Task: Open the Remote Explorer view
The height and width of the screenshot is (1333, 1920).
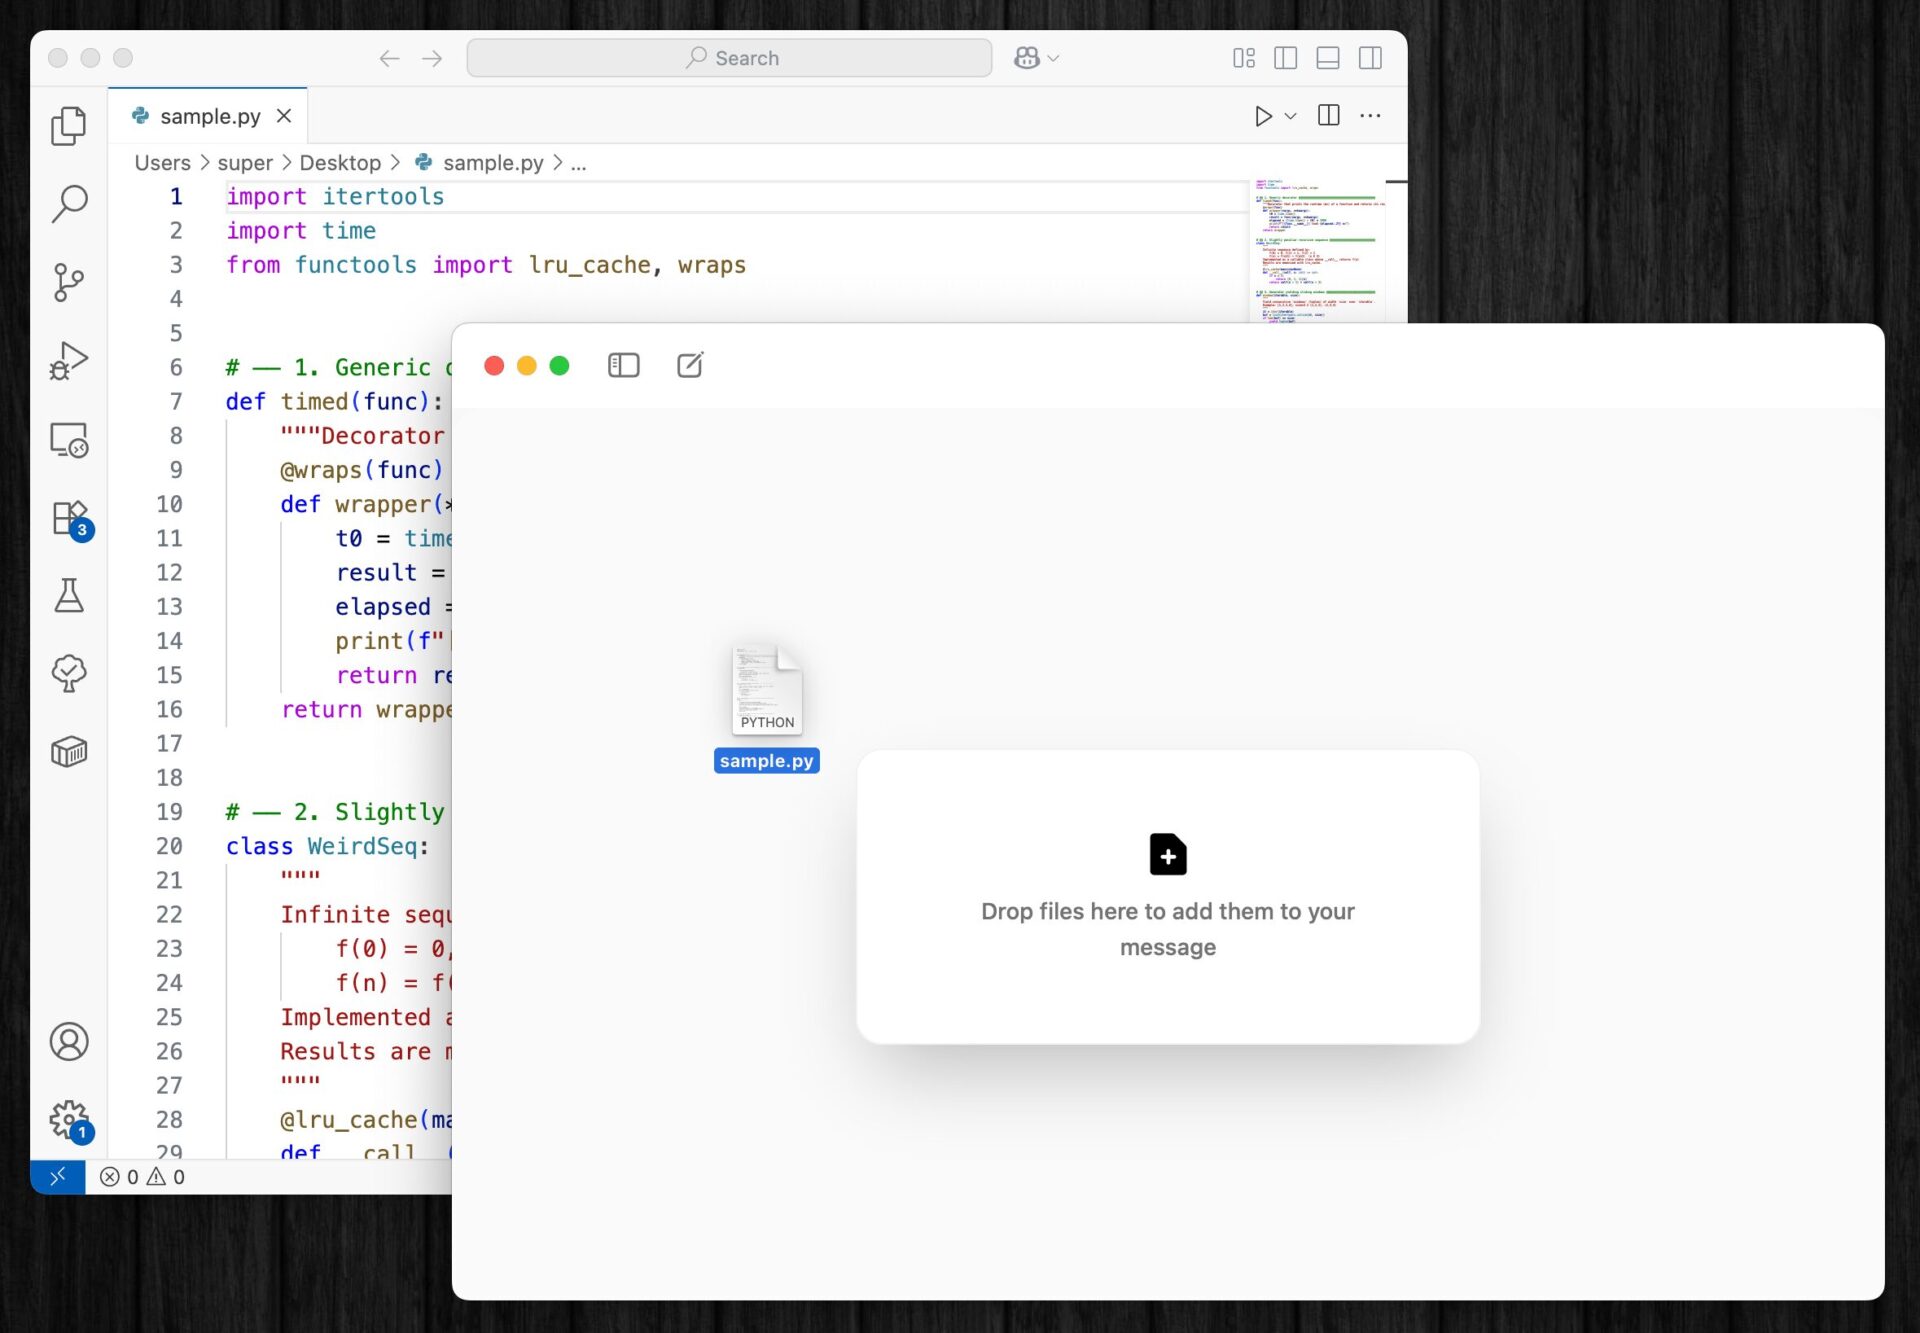Action: tap(68, 439)
